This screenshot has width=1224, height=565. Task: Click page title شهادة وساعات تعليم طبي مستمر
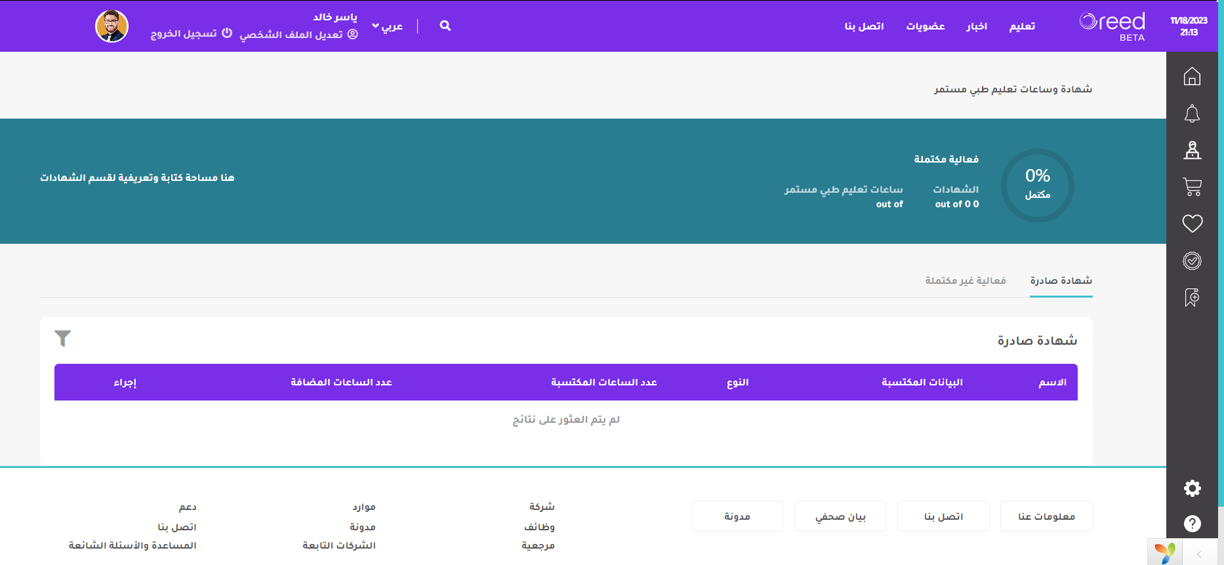coord(1013,90)
